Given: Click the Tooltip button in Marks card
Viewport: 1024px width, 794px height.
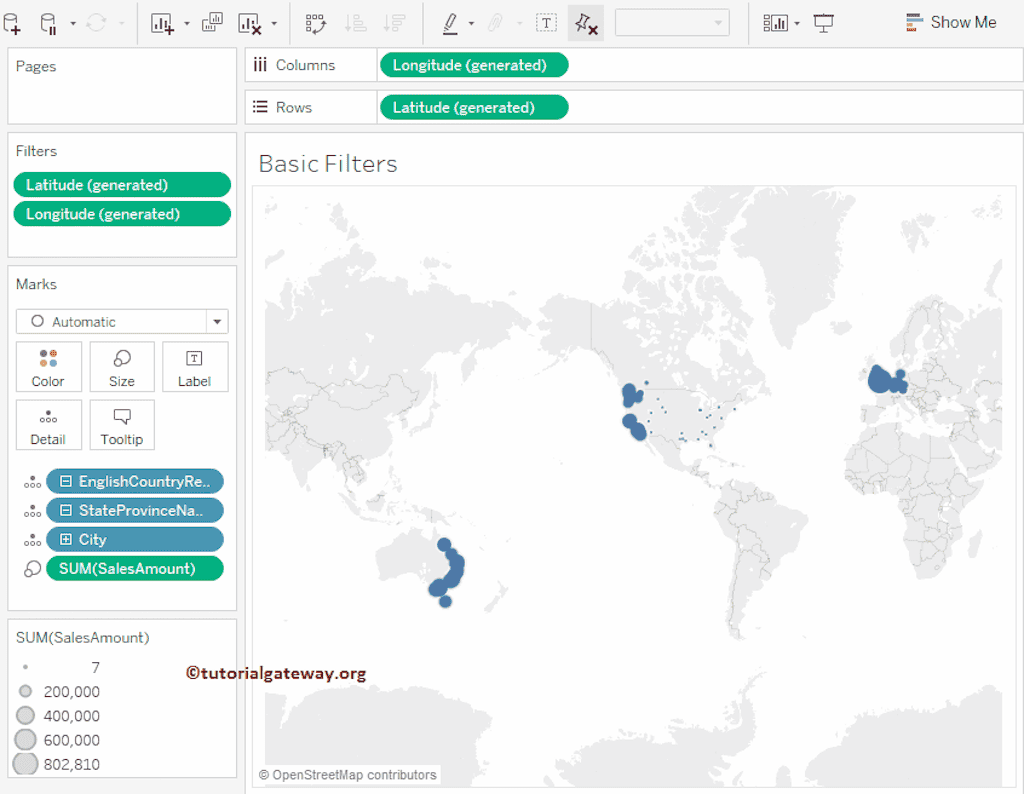Looking at the screenshot, I should pos(122,425).
